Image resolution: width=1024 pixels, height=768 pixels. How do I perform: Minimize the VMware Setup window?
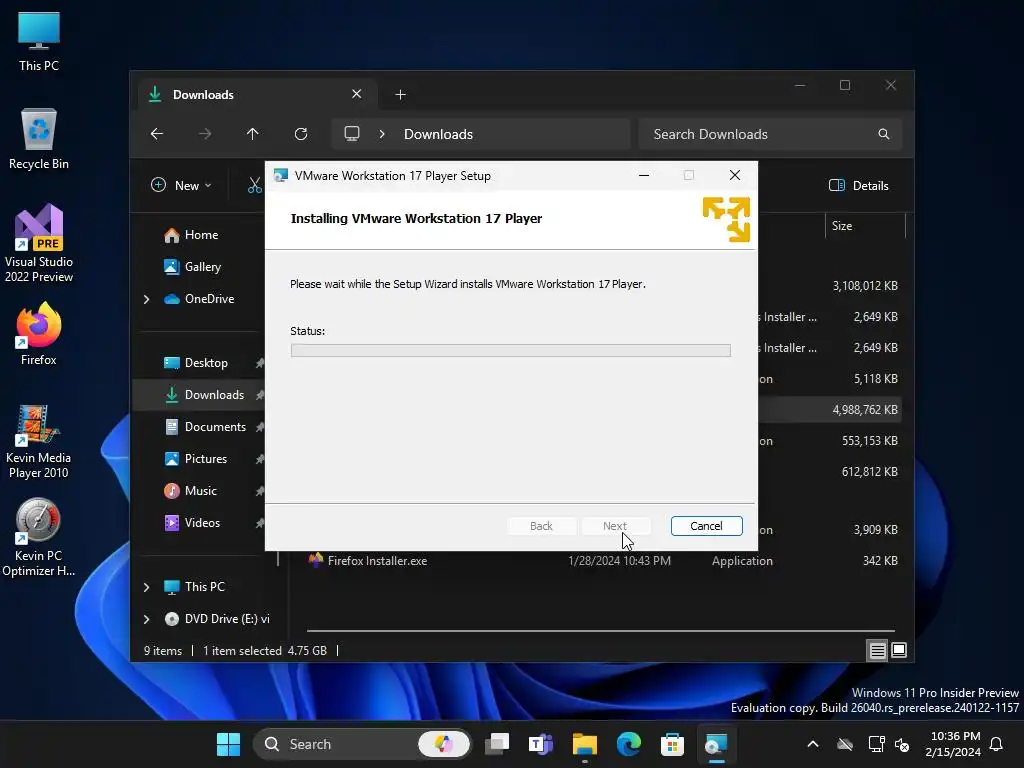coord(644,176)
